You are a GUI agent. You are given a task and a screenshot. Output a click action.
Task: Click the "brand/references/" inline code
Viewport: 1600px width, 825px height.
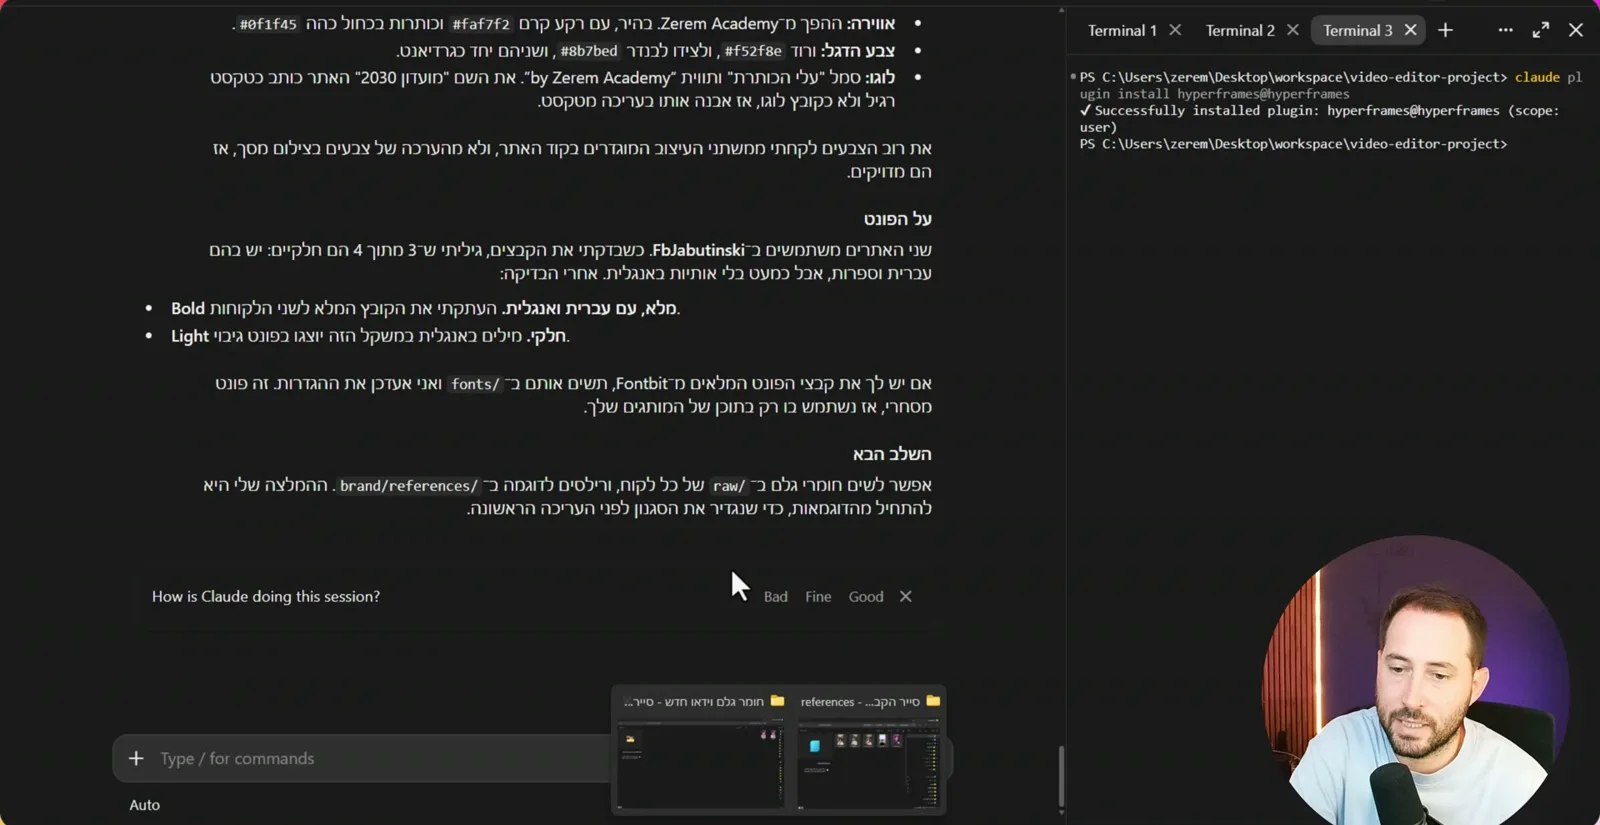[x=409, y=486]
